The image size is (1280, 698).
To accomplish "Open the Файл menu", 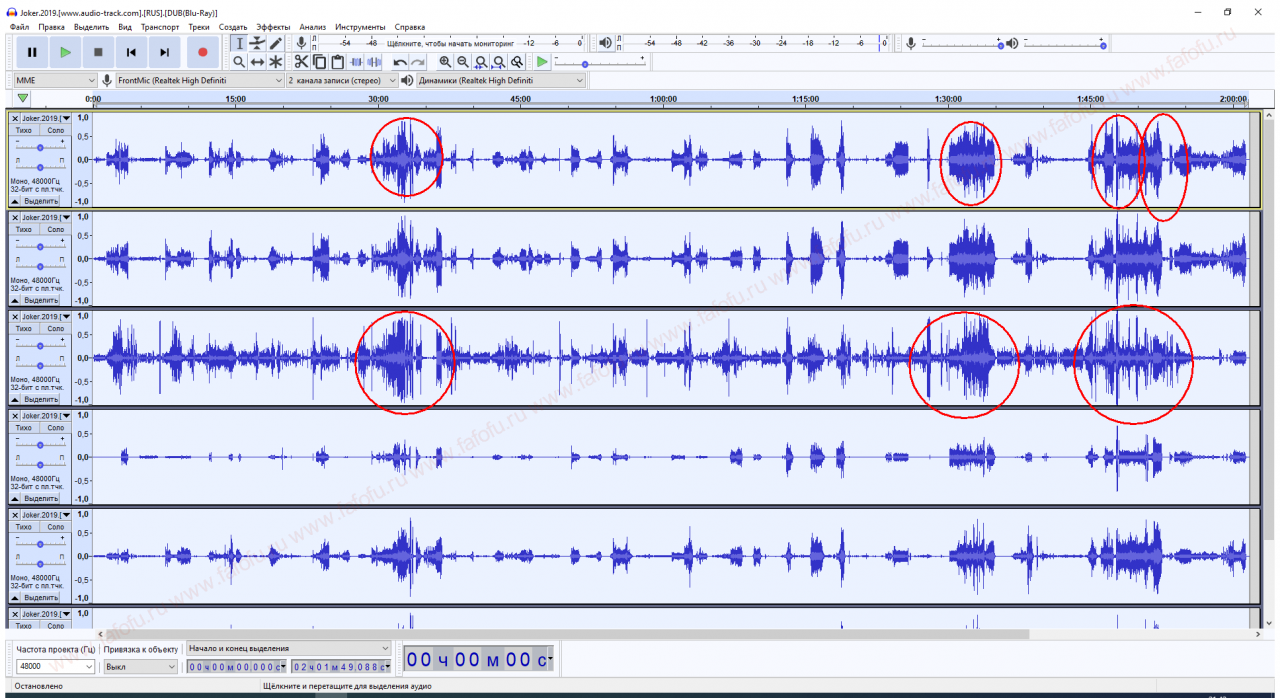I will click(19, 27).
